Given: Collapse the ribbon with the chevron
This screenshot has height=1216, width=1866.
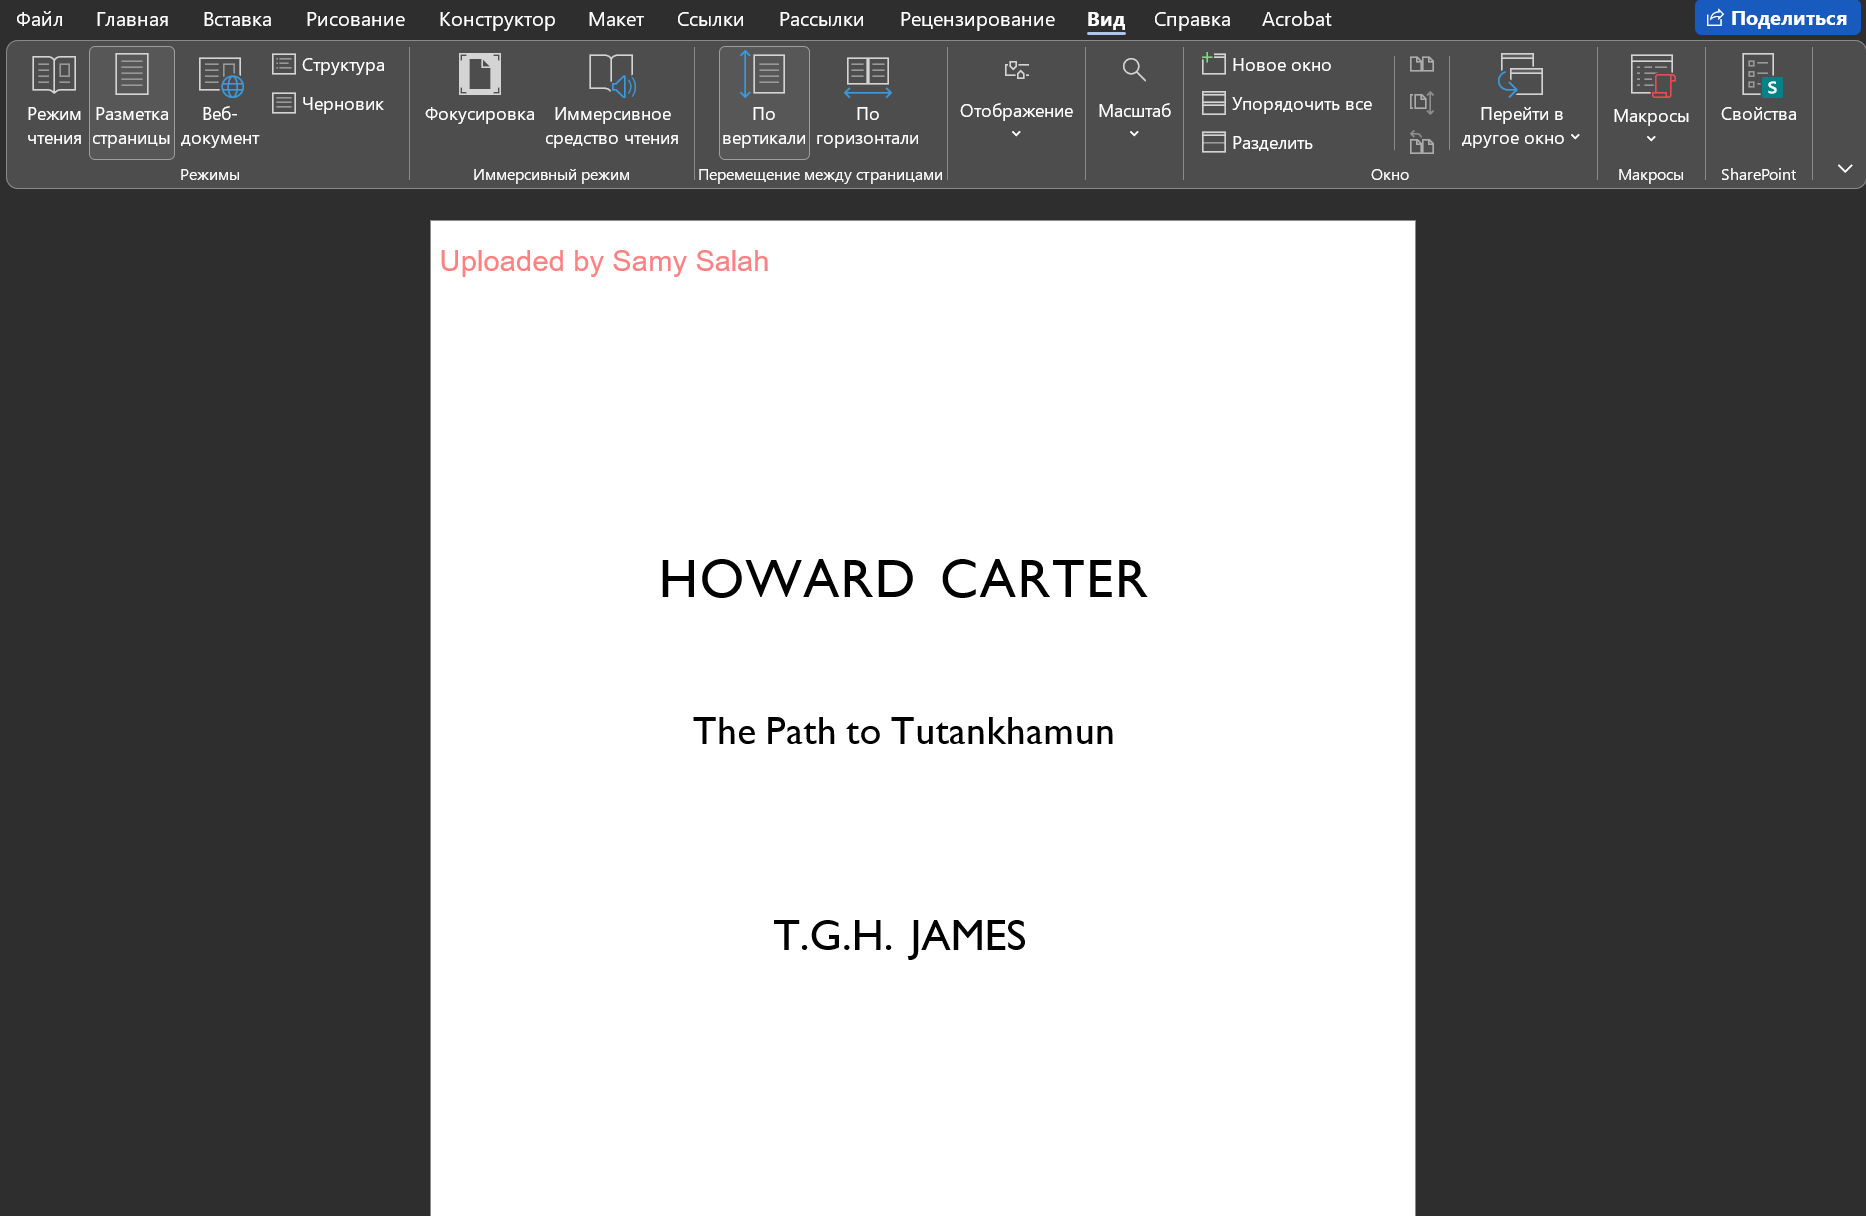Looking at the screenshot, I should pos(1845,168).
